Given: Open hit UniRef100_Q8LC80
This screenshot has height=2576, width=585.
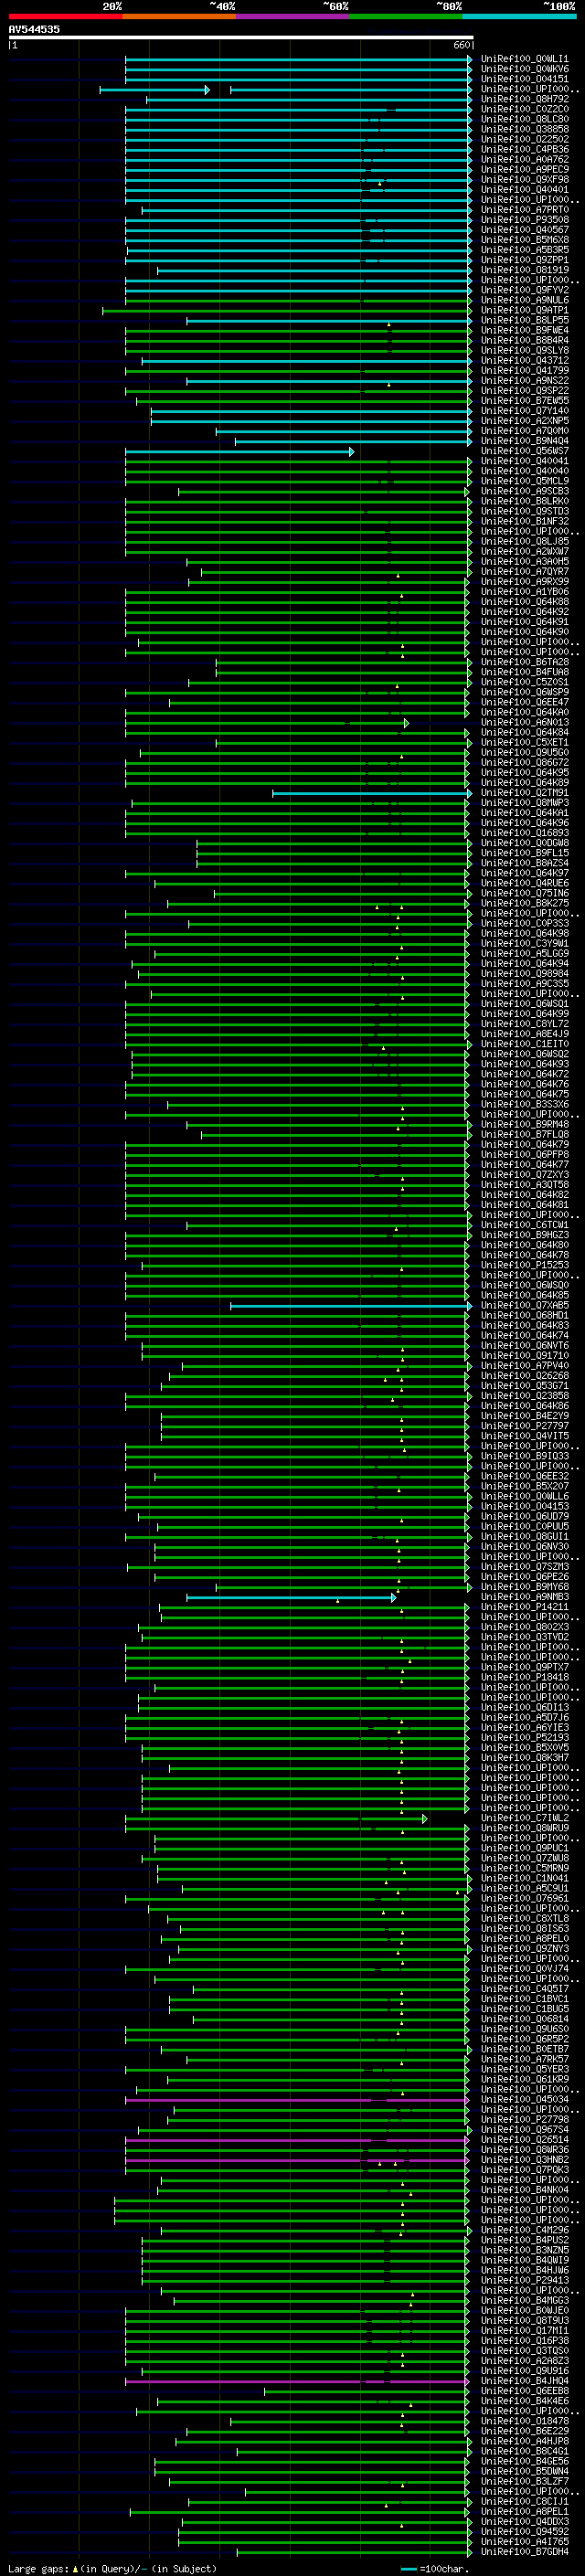Looking at the screenshot, I should 524,119.
